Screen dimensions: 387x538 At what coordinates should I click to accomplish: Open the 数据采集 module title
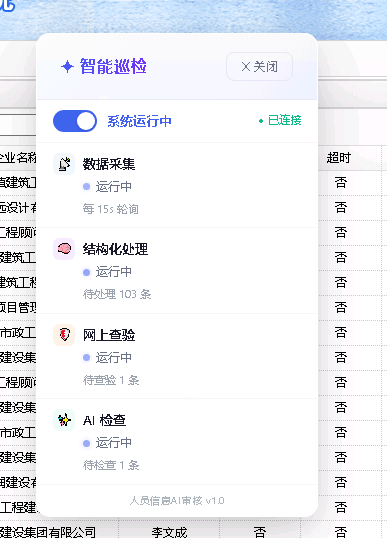[109, 164]
